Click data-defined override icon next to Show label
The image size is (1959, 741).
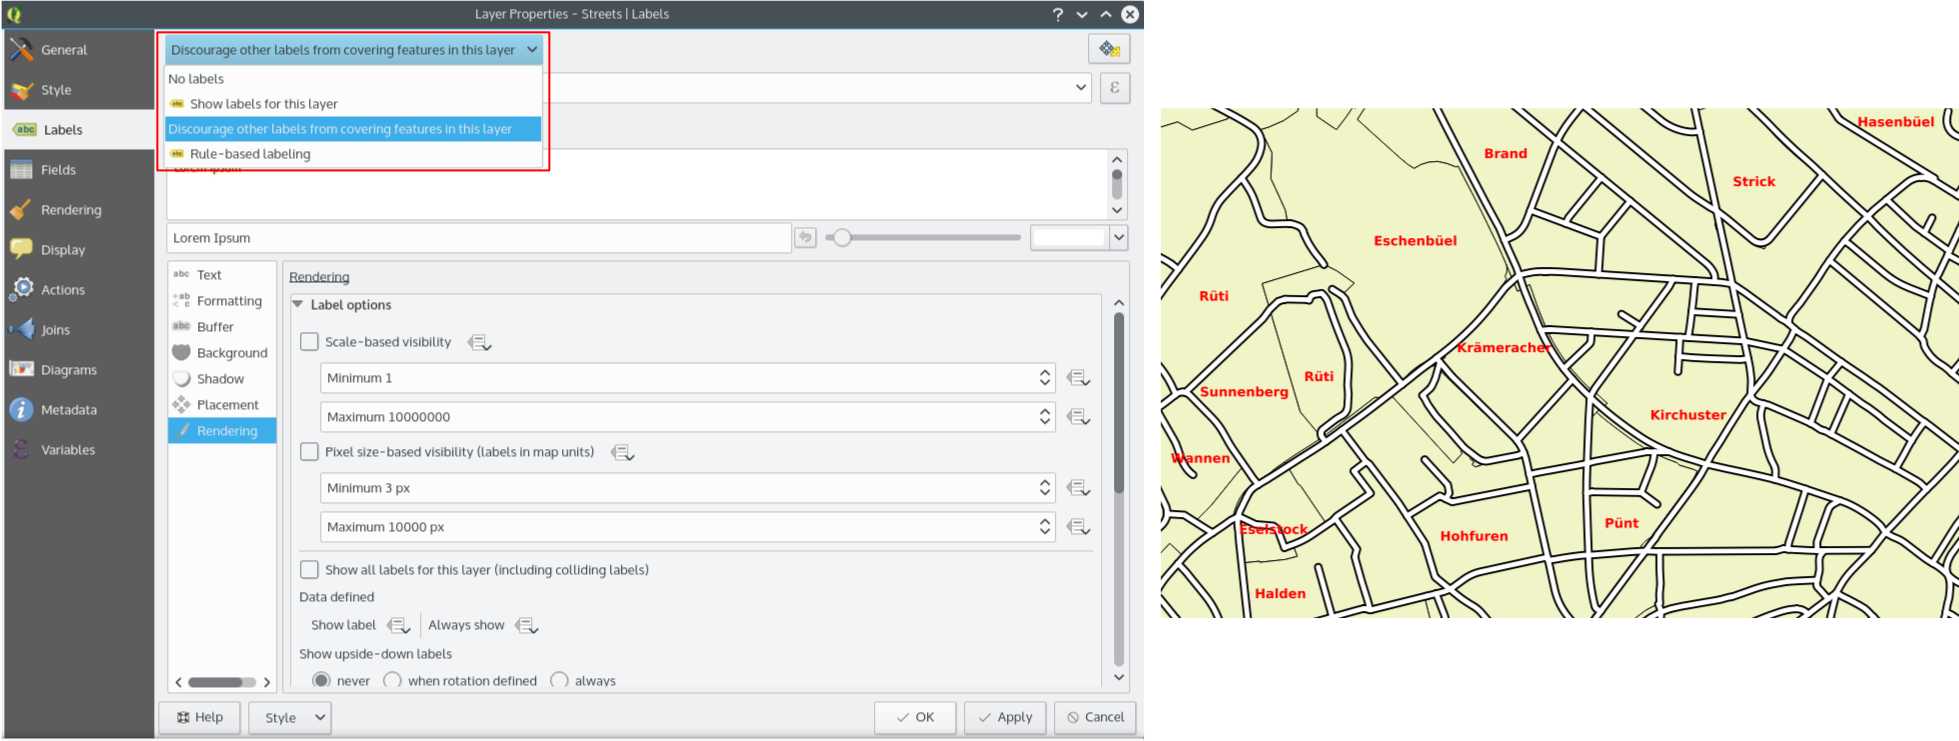(398, 626)
